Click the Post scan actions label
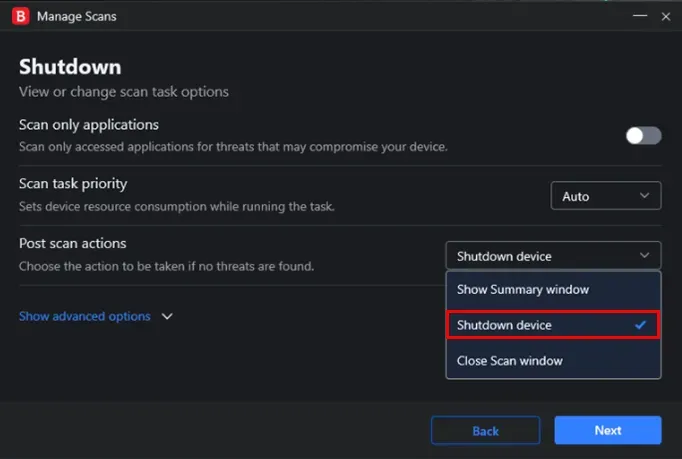Viewport: 682px width, 459px height. click(73, 243)
